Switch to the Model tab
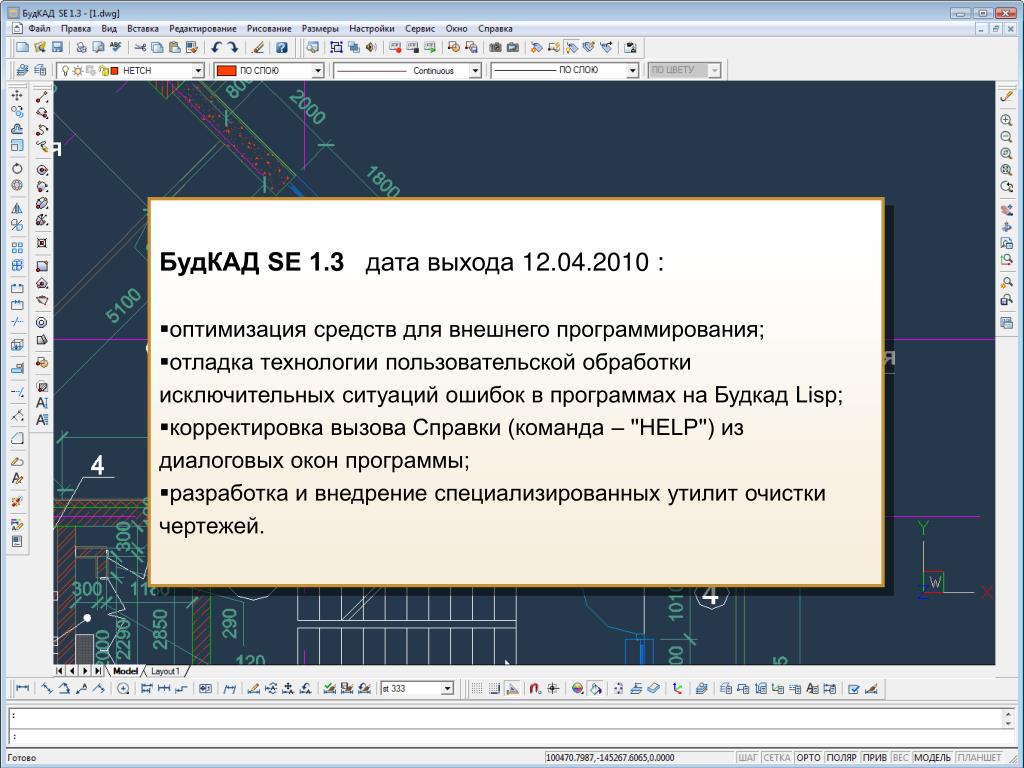This screenshot has width=1024, height=768. pyautogui.click(x=125, y=671)
